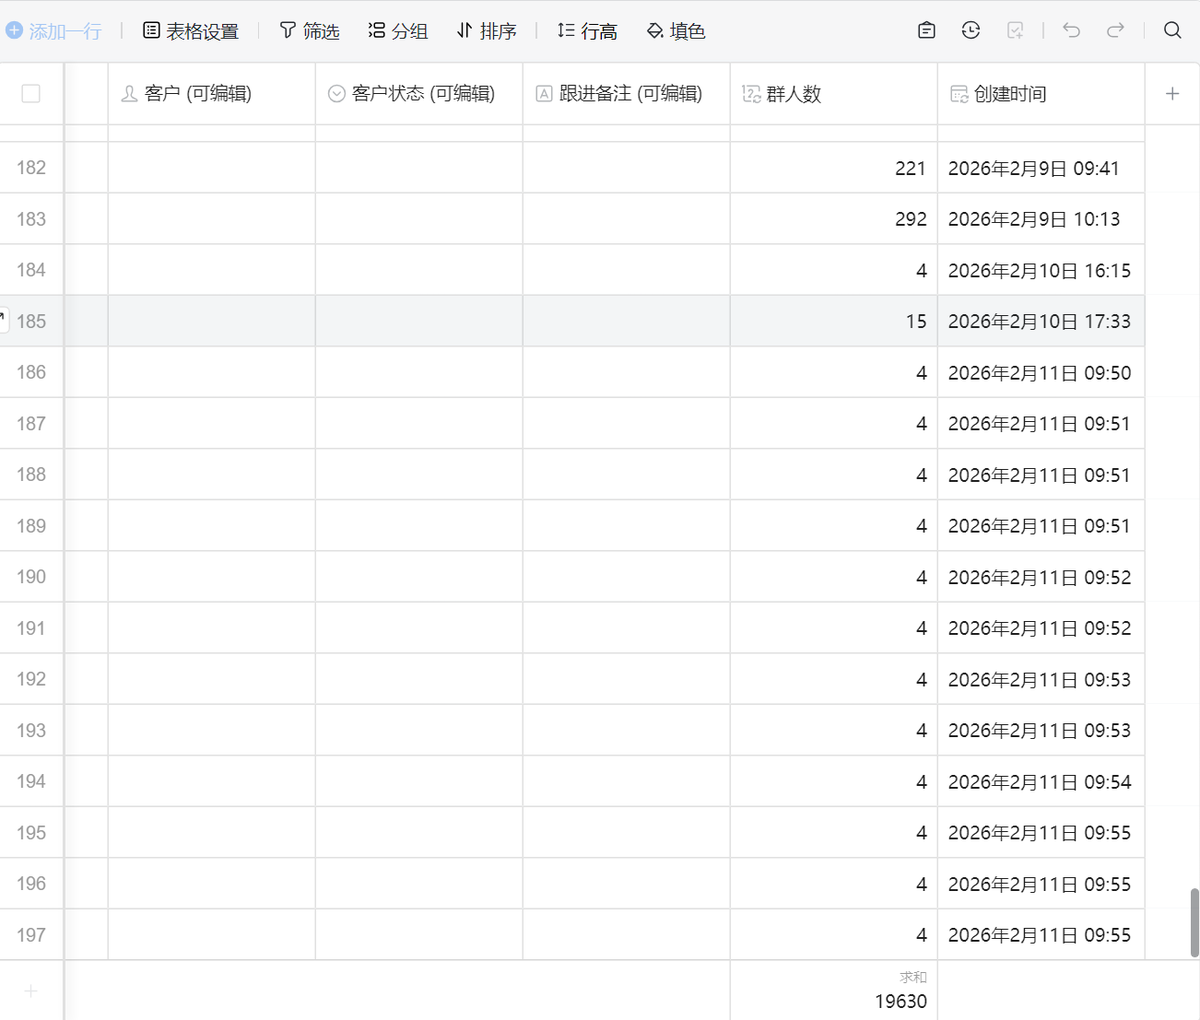Select row number 186

tap(31, 372)
